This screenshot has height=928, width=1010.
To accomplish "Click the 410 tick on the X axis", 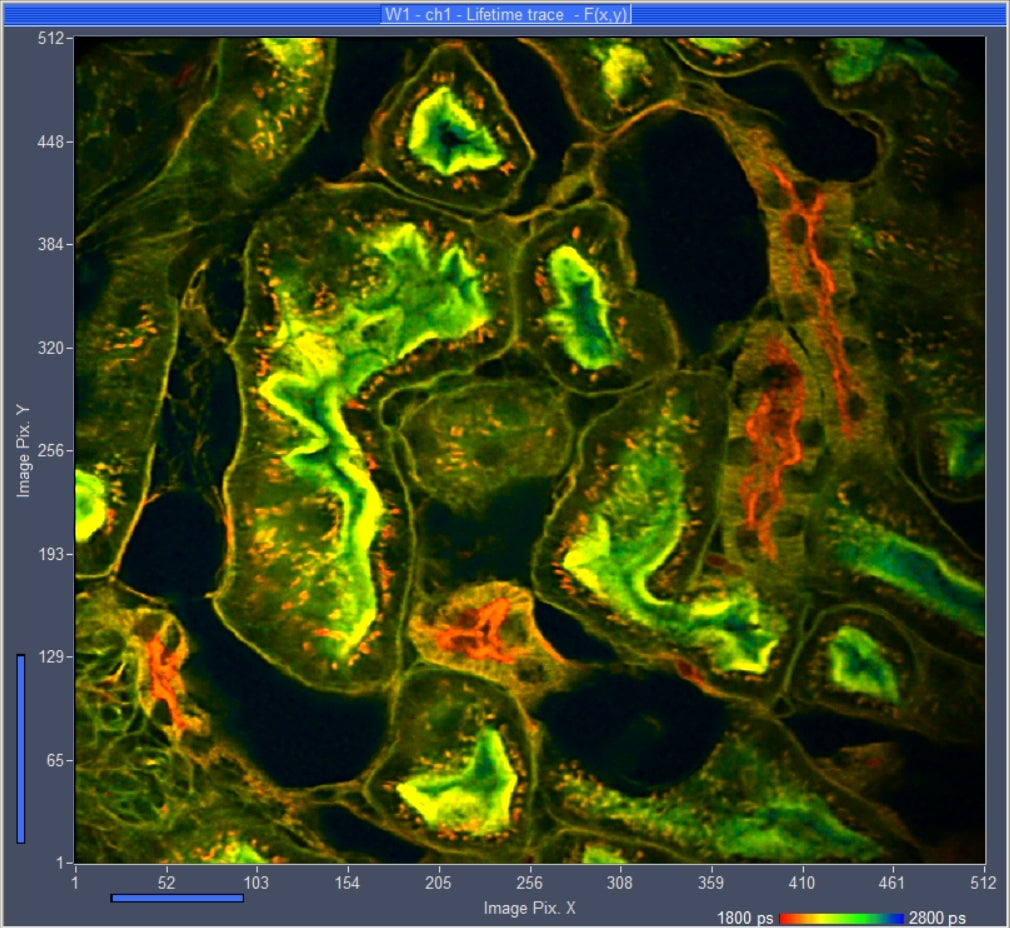I will [802, 883].
